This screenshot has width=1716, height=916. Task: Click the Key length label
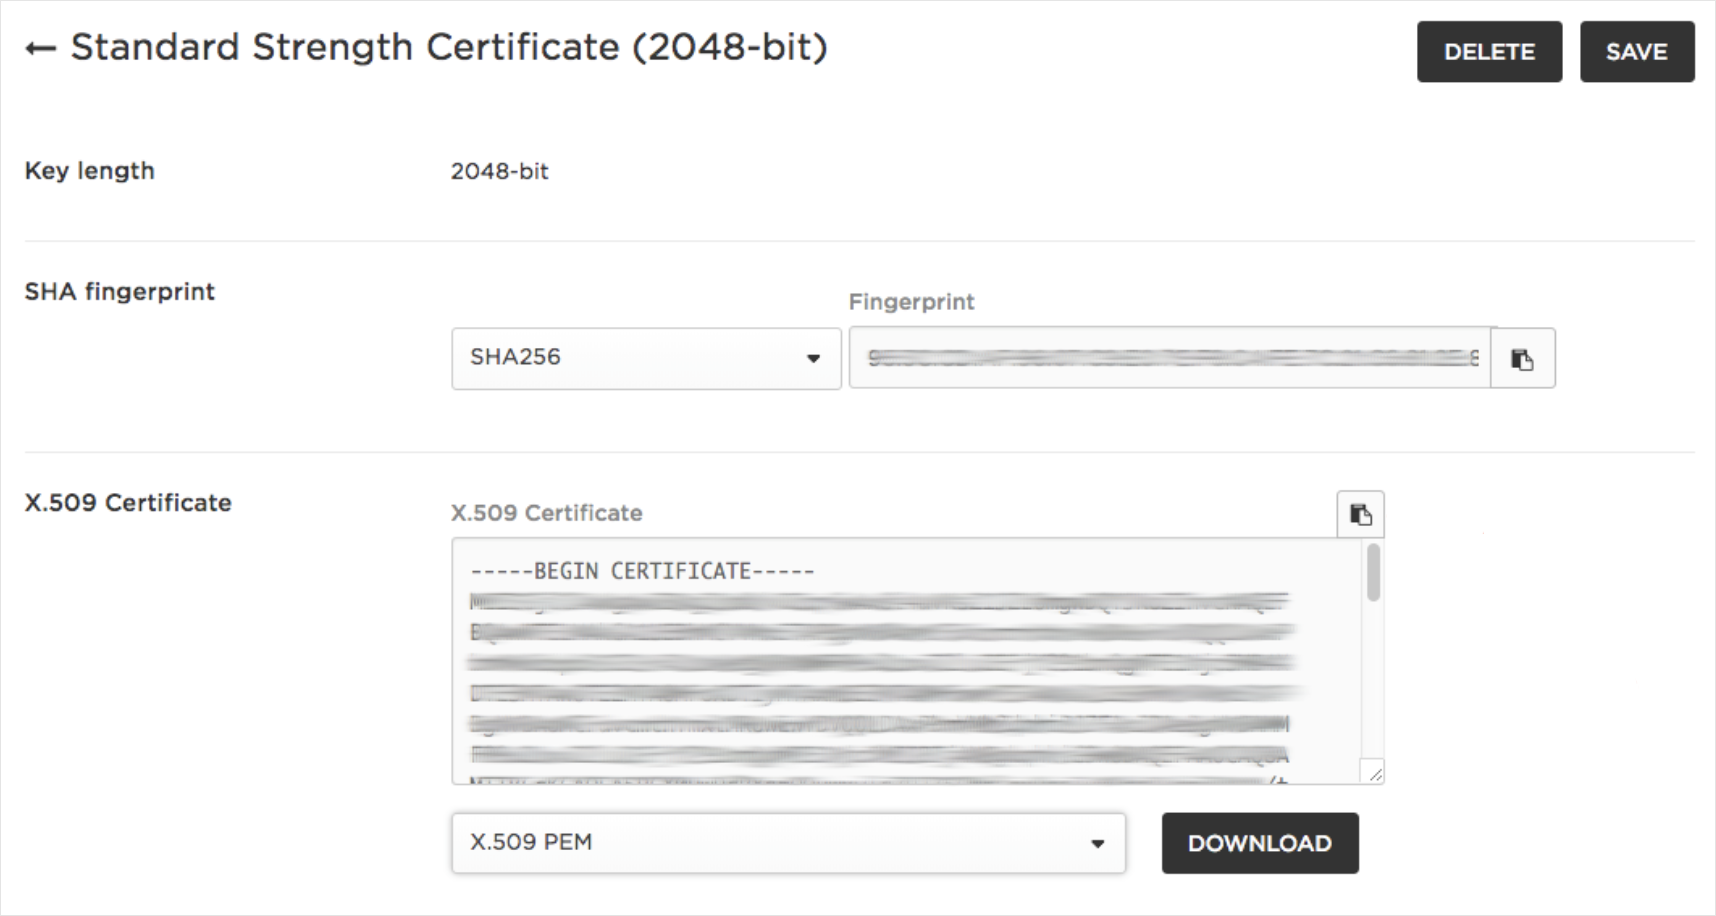(89, 171)
